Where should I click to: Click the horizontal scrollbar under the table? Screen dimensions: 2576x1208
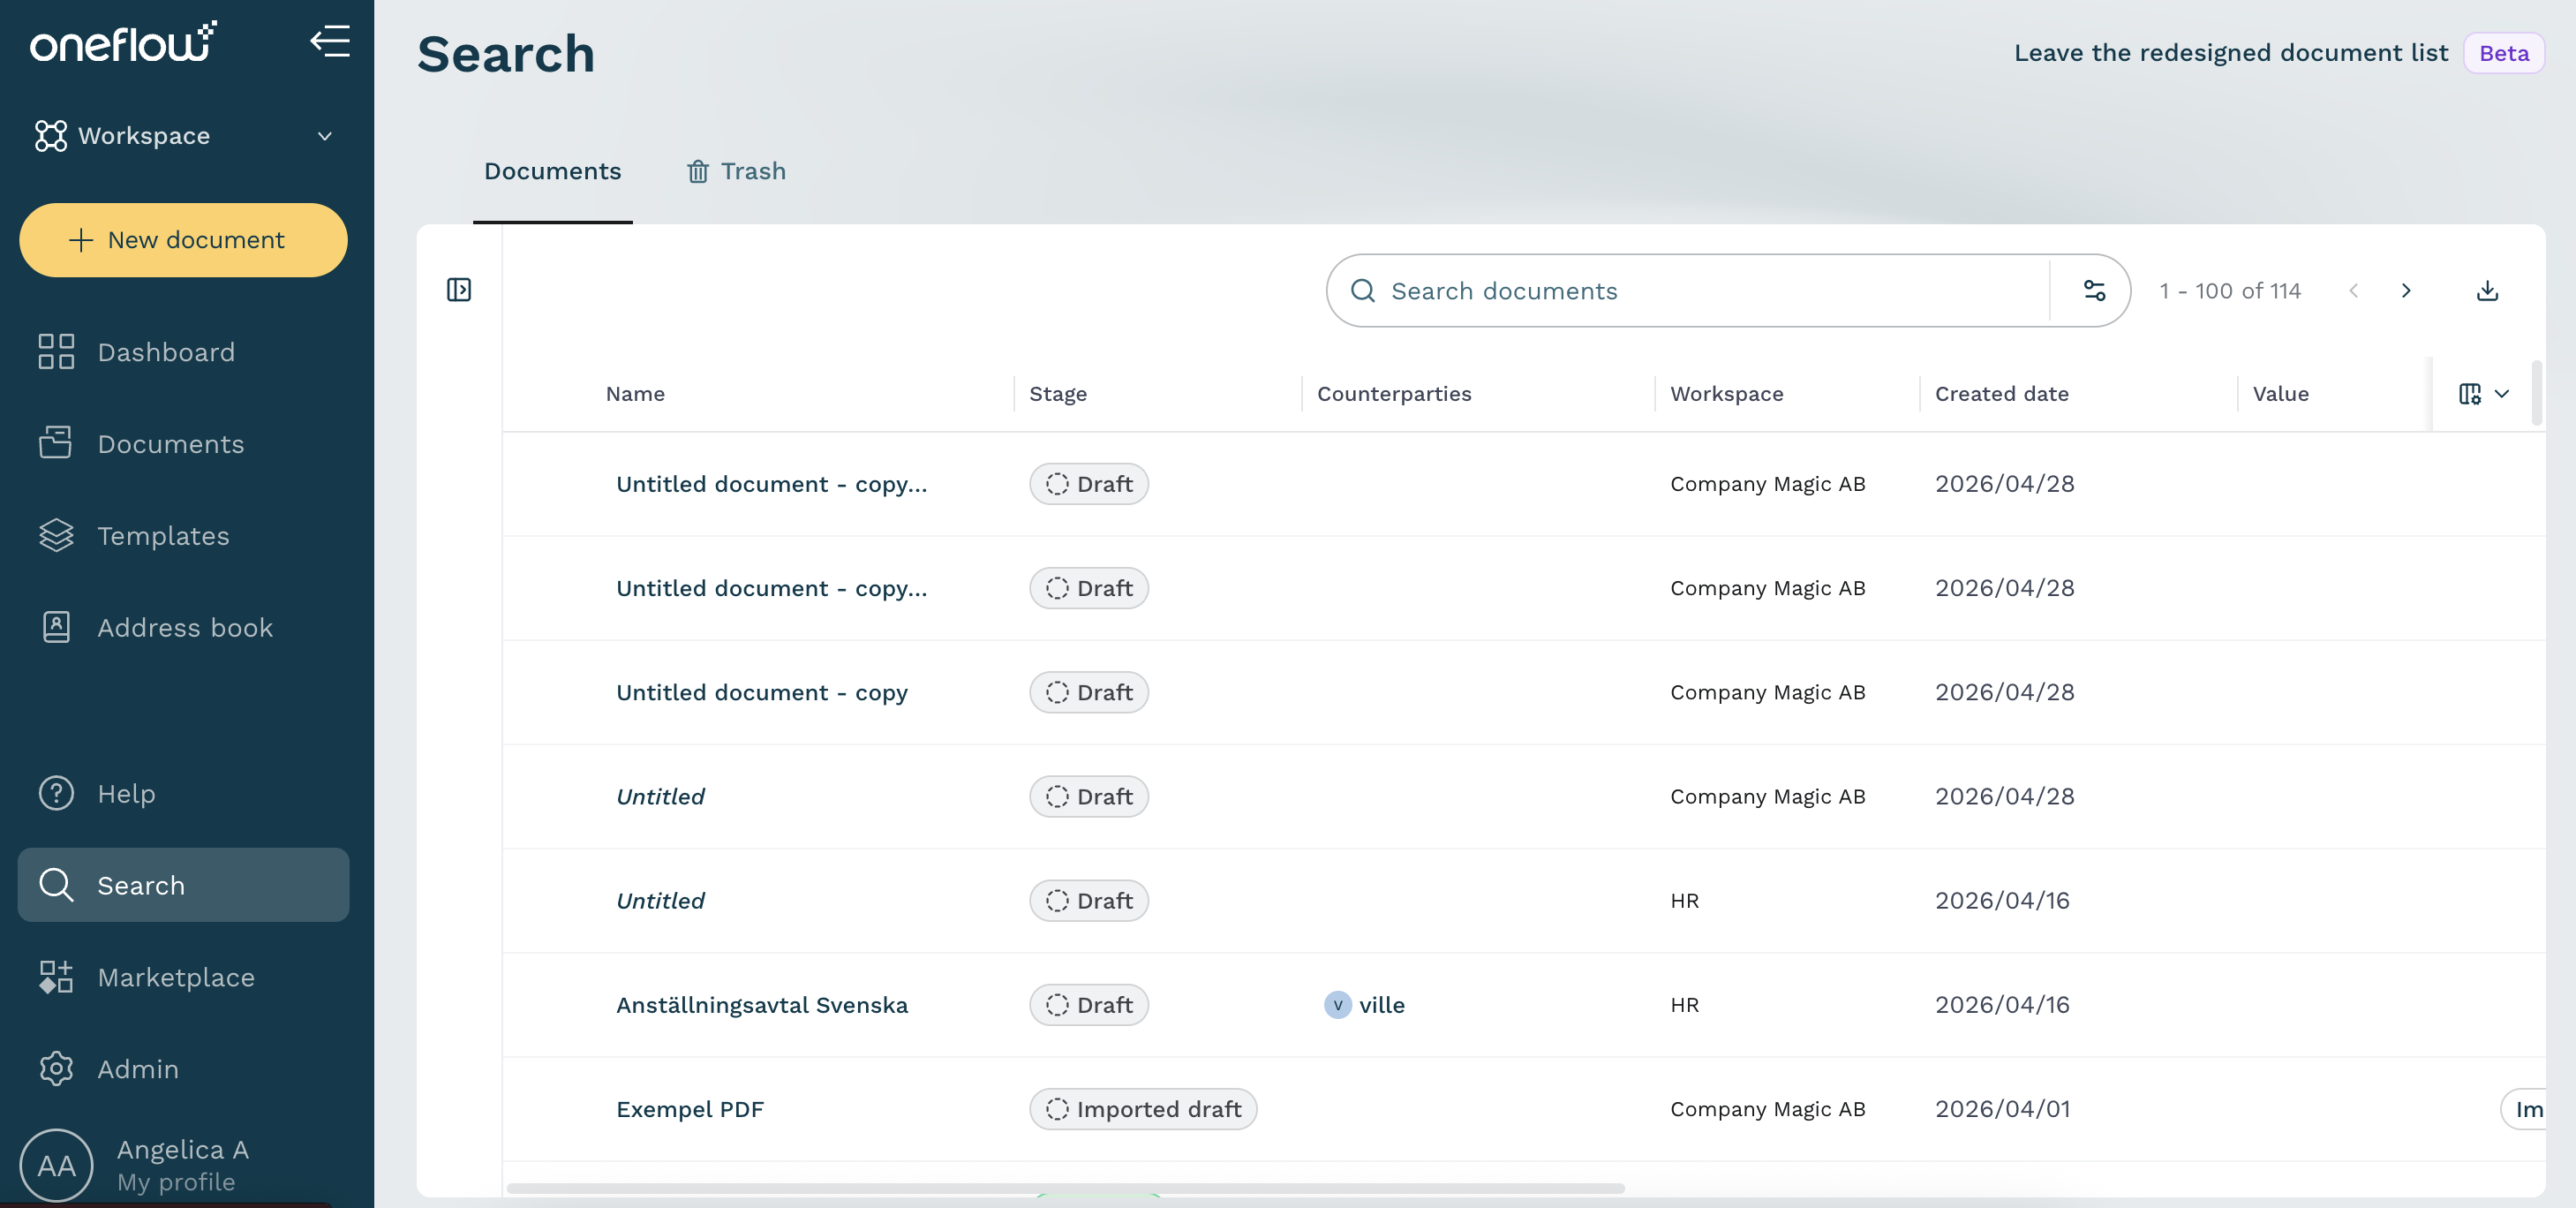pos(1066,1189)
